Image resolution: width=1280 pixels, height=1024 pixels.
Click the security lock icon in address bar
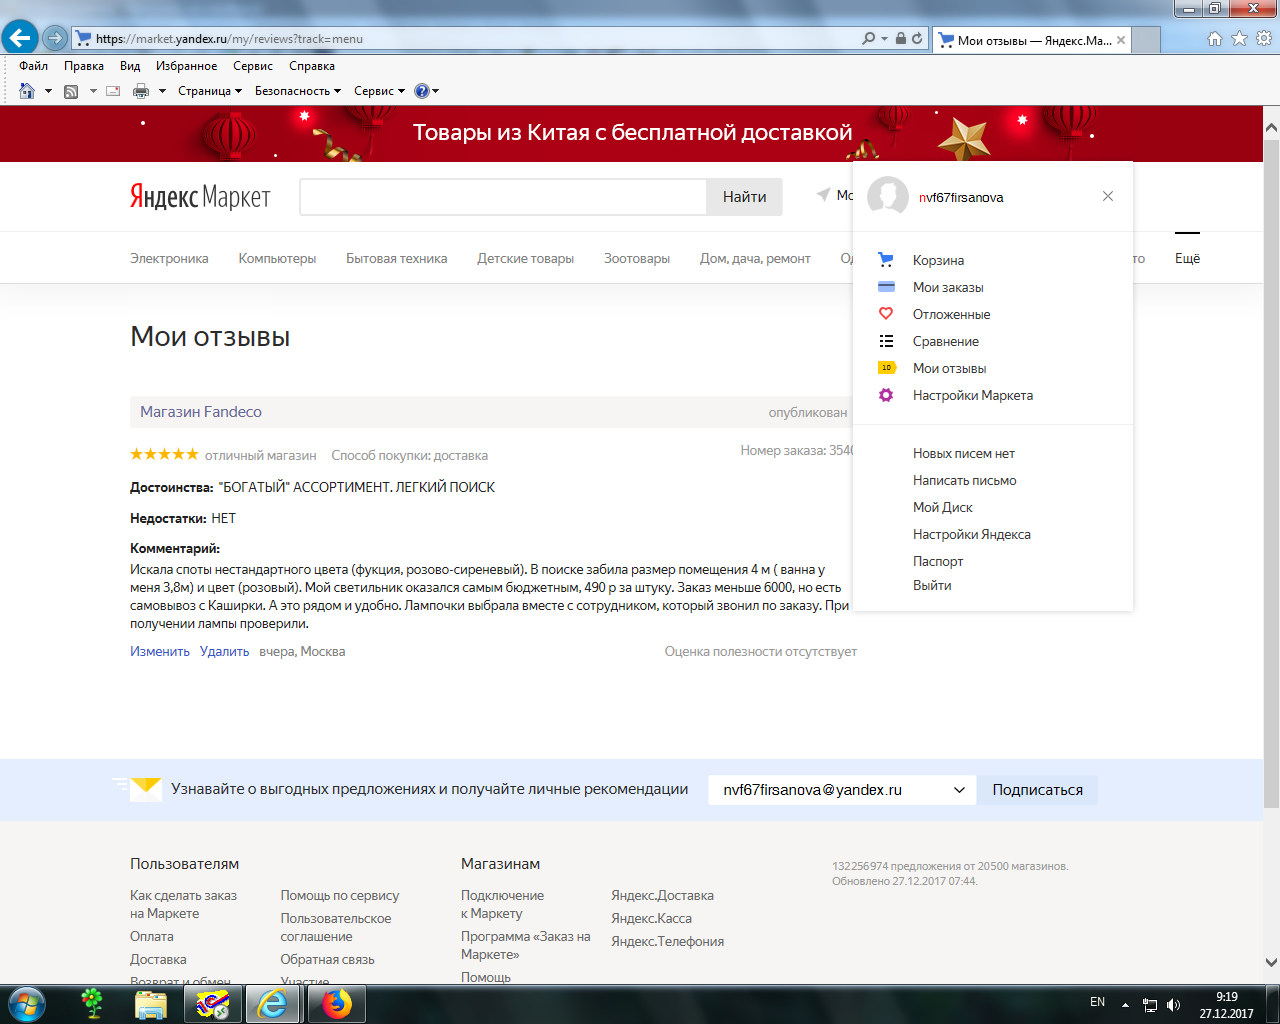coord(901,38)
